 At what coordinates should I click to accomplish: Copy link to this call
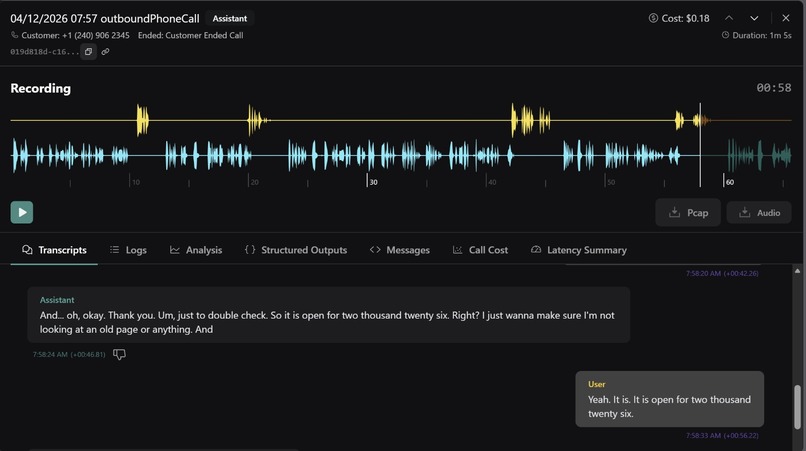(105, 51)
